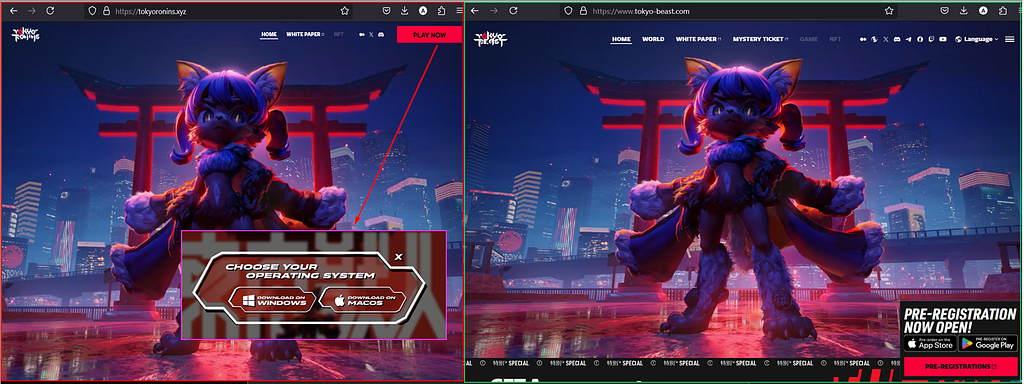Open the X icon on tokyo-beast.com site

click(886, 39)
